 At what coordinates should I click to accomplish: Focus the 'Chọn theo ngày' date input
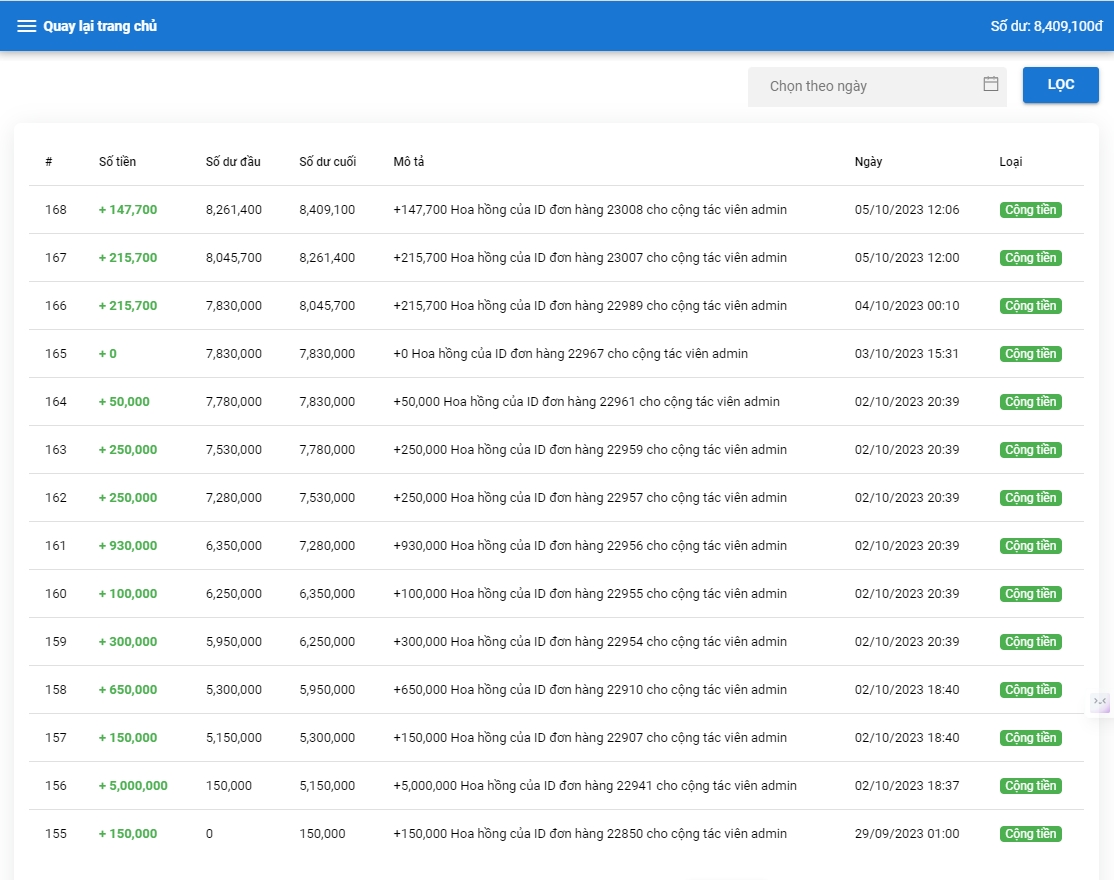pos(865,86)
